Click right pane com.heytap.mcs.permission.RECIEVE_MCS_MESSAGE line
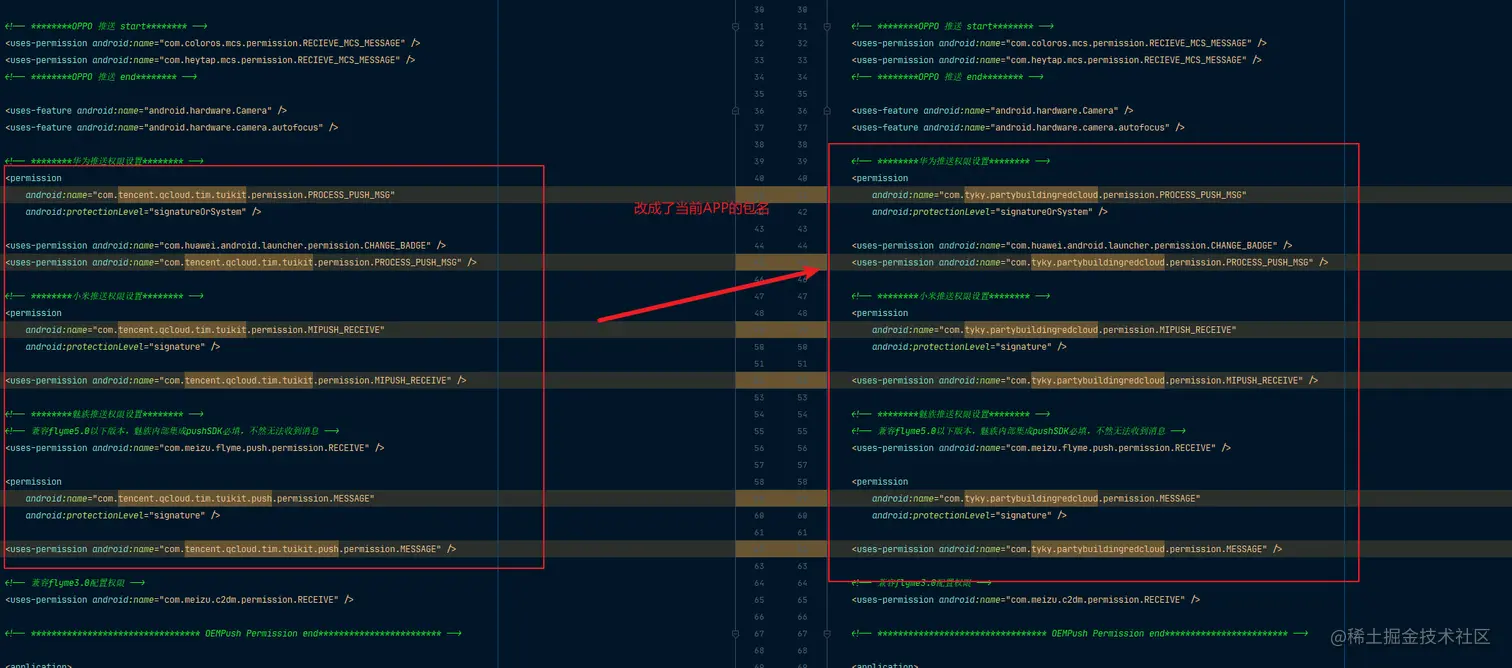The width and height of the screenshot is (1512, 668). (1056, 60)
